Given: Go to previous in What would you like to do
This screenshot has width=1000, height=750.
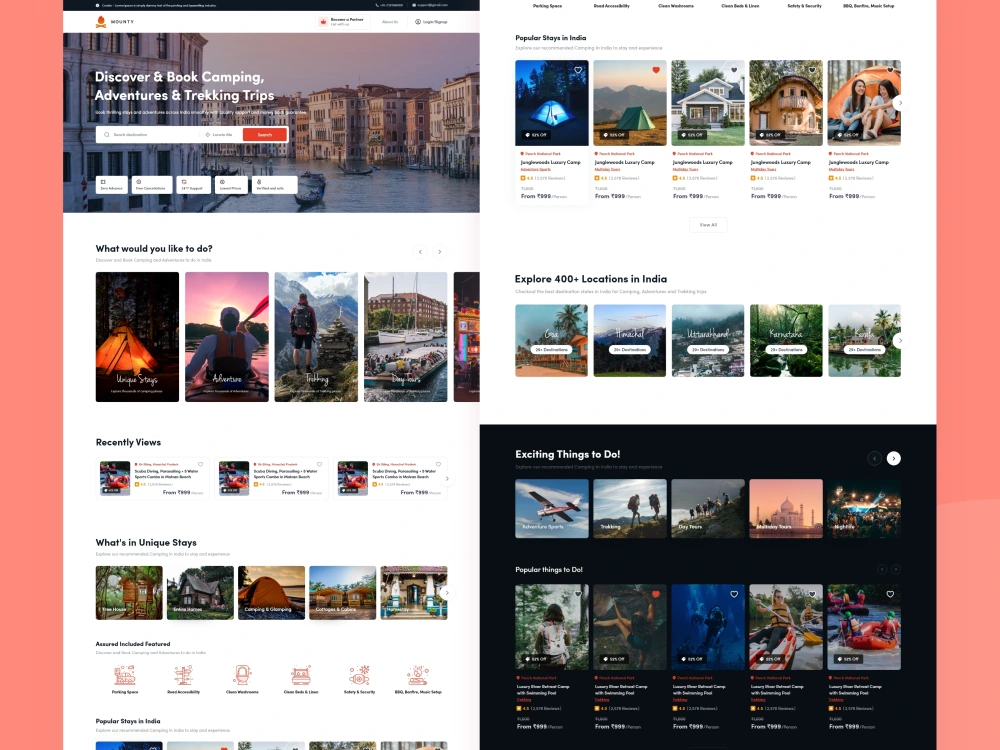Looking at the screenshot, I should 420,252.
